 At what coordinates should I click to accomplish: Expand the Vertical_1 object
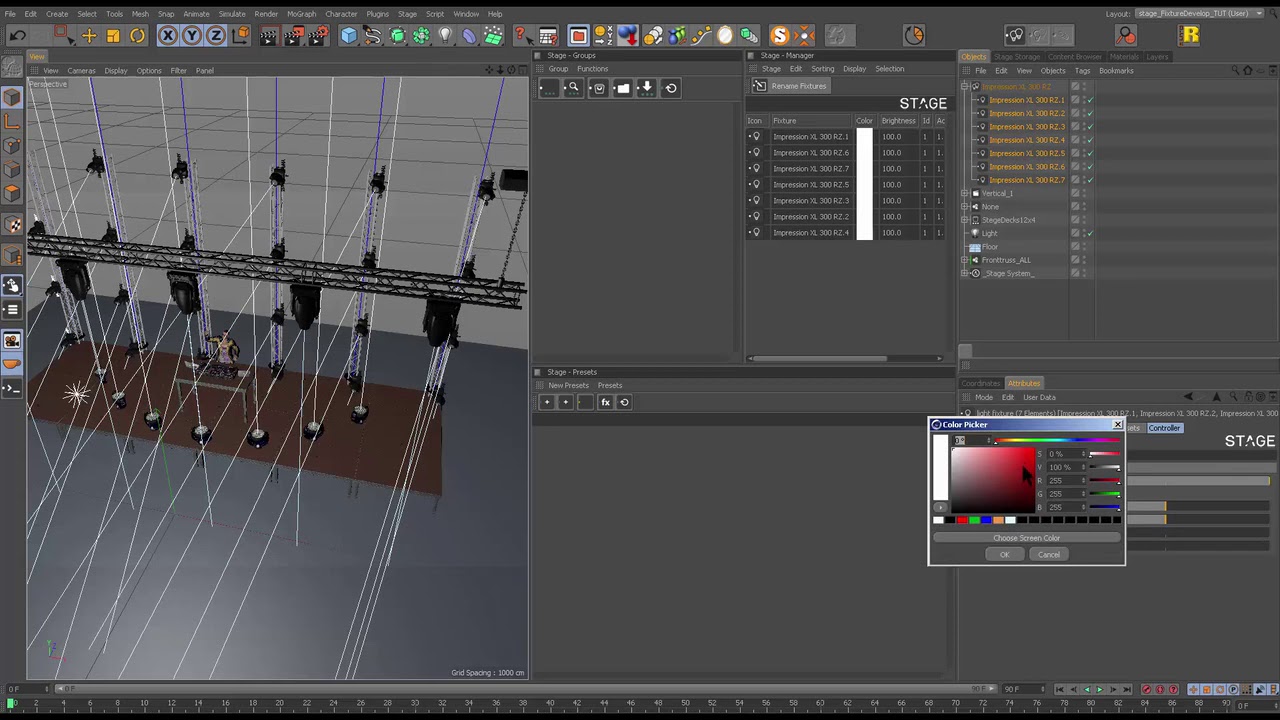pyautogui.click(x=964, y=193)
